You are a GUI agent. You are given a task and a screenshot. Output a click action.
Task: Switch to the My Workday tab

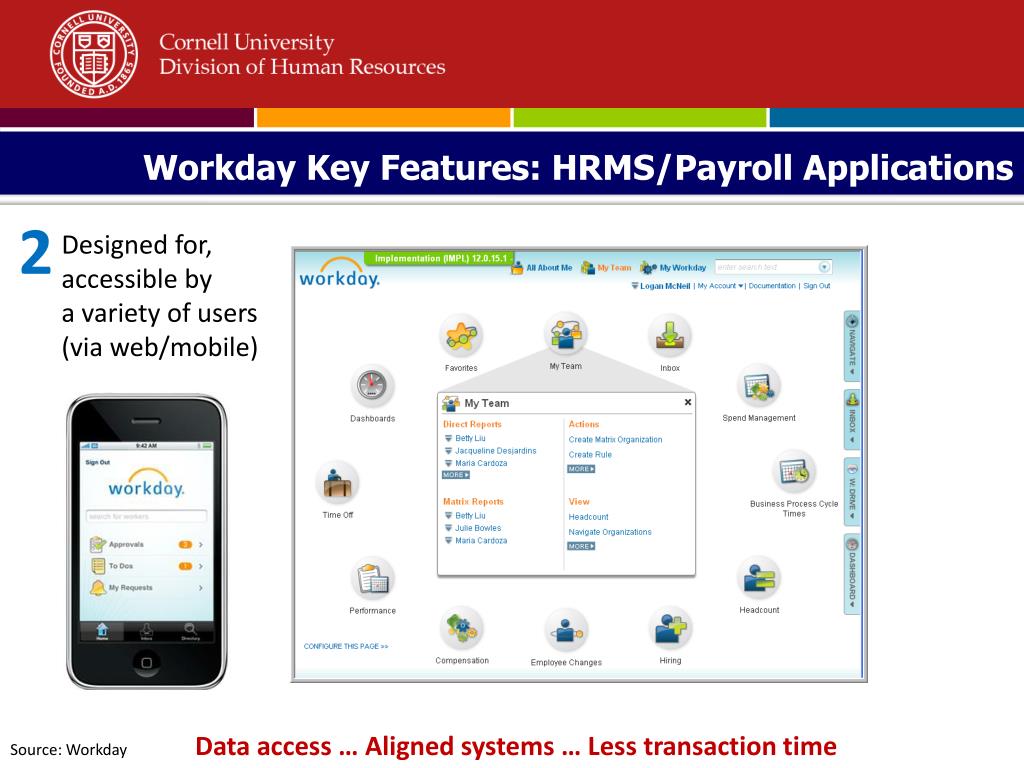[x=673, y=268]
